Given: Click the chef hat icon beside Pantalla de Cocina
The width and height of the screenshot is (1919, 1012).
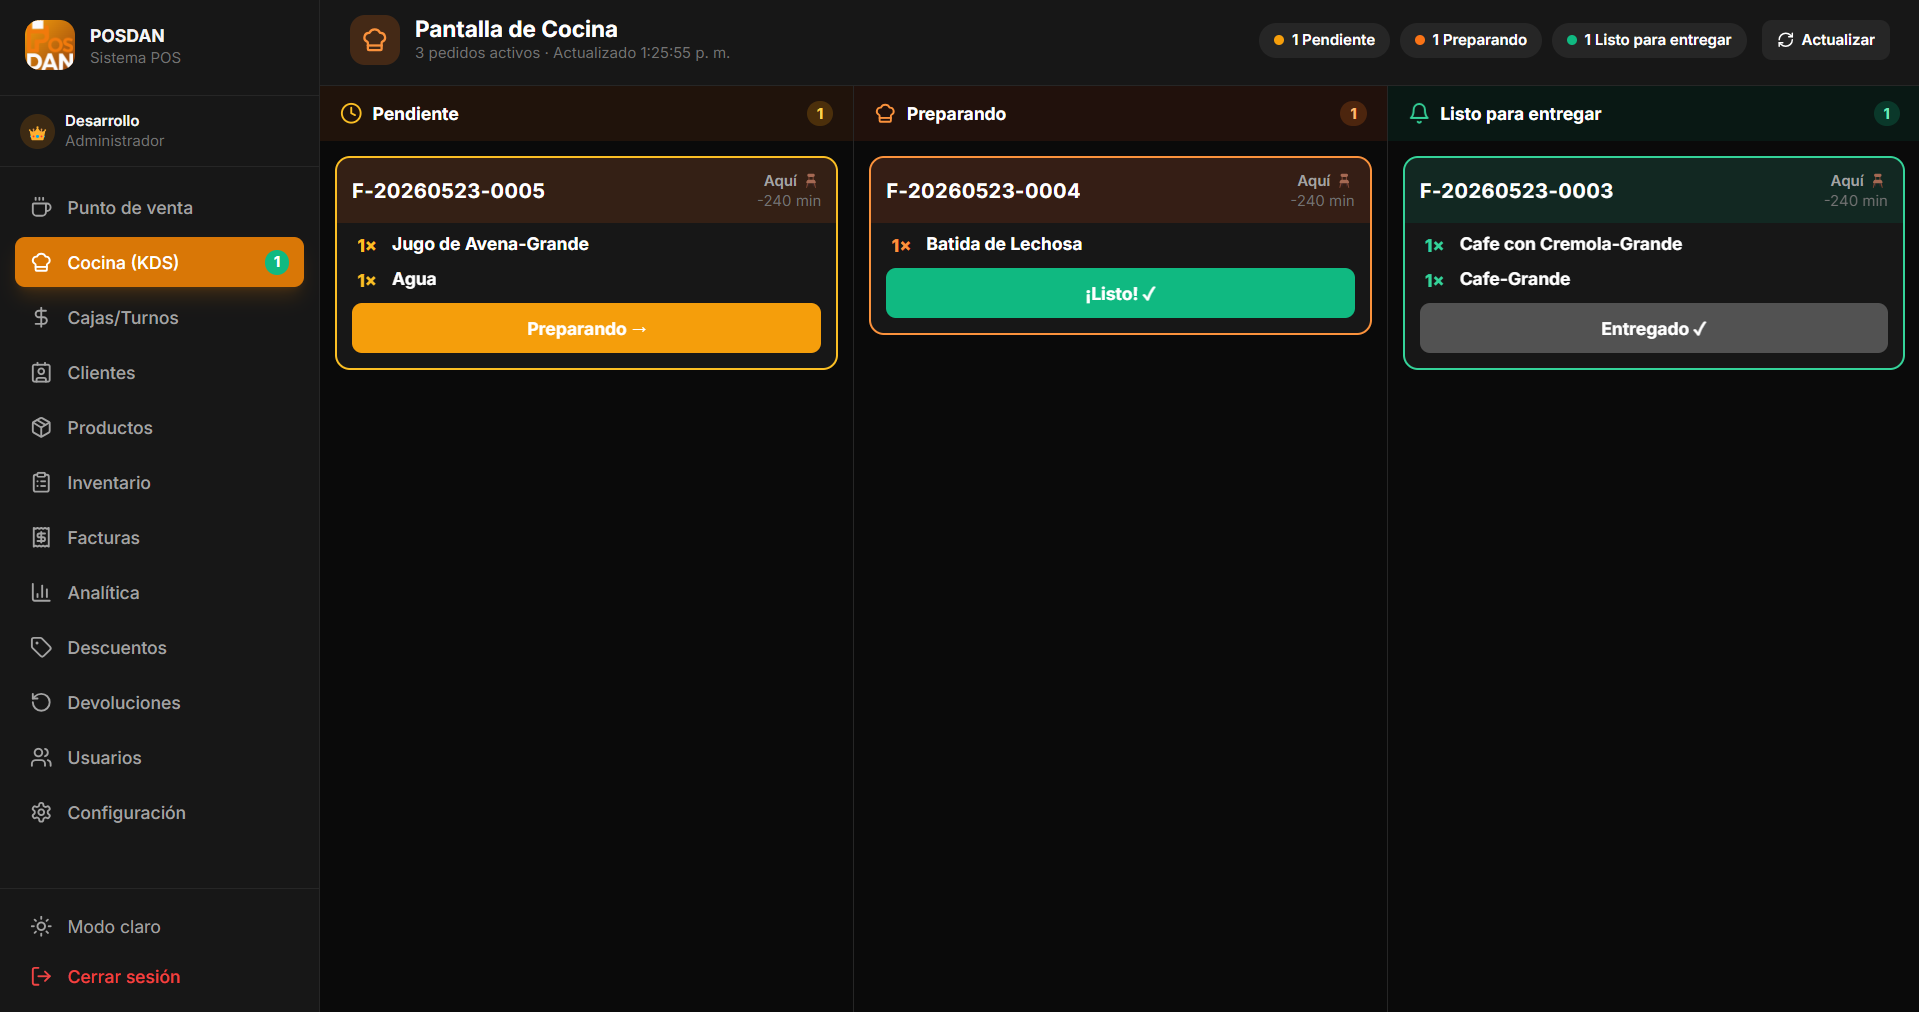Looking at the screenshot, I should click(x=375, y=40).
